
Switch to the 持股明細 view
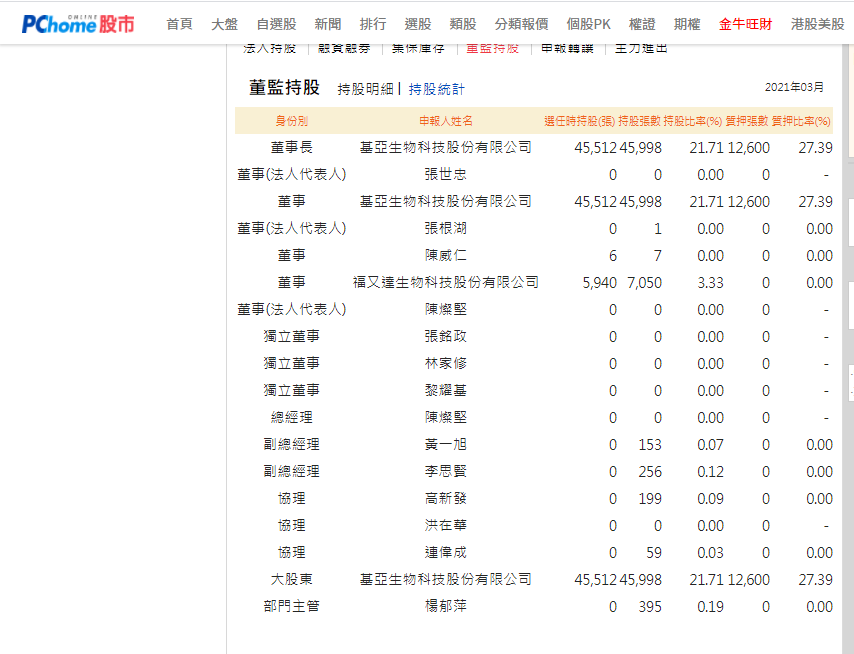[365, 89]
